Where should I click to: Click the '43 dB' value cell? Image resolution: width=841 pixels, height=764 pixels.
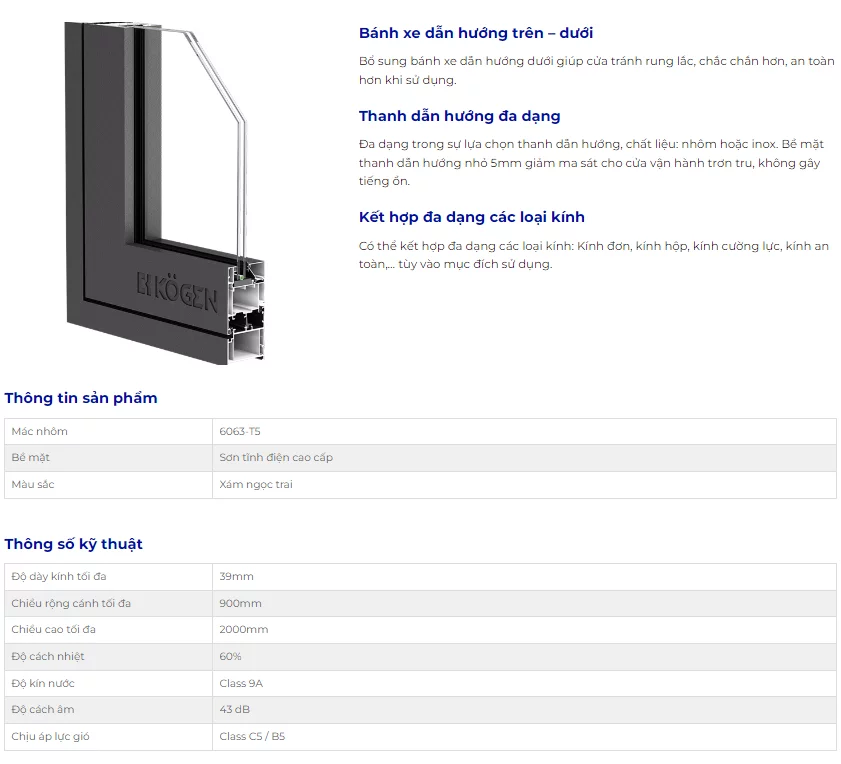pos(525,710)
